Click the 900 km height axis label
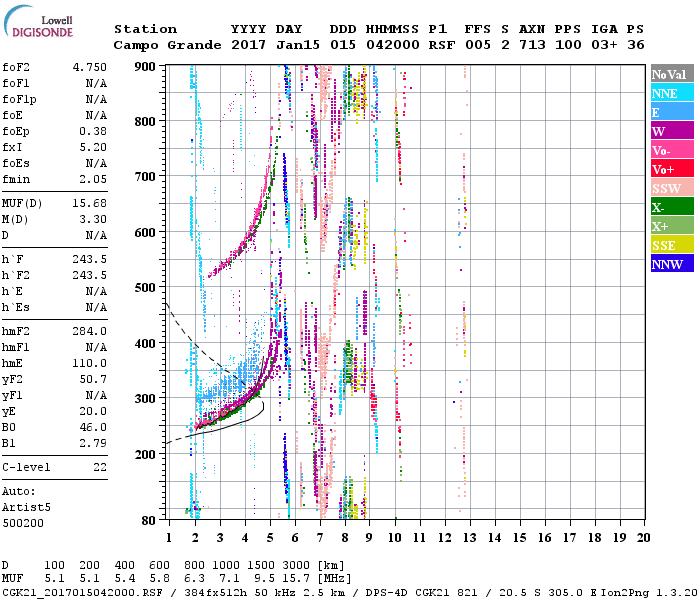The image size is (700, 600). point(145,67)
